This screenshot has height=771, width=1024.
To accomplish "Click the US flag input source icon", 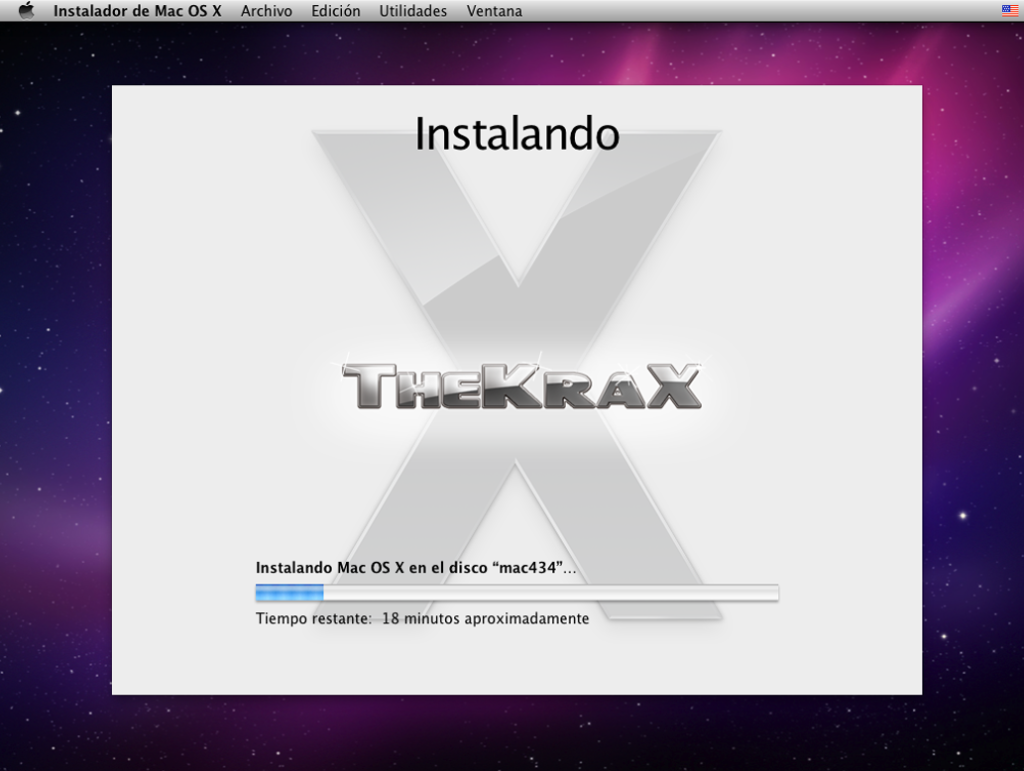I will [1010, 10].
